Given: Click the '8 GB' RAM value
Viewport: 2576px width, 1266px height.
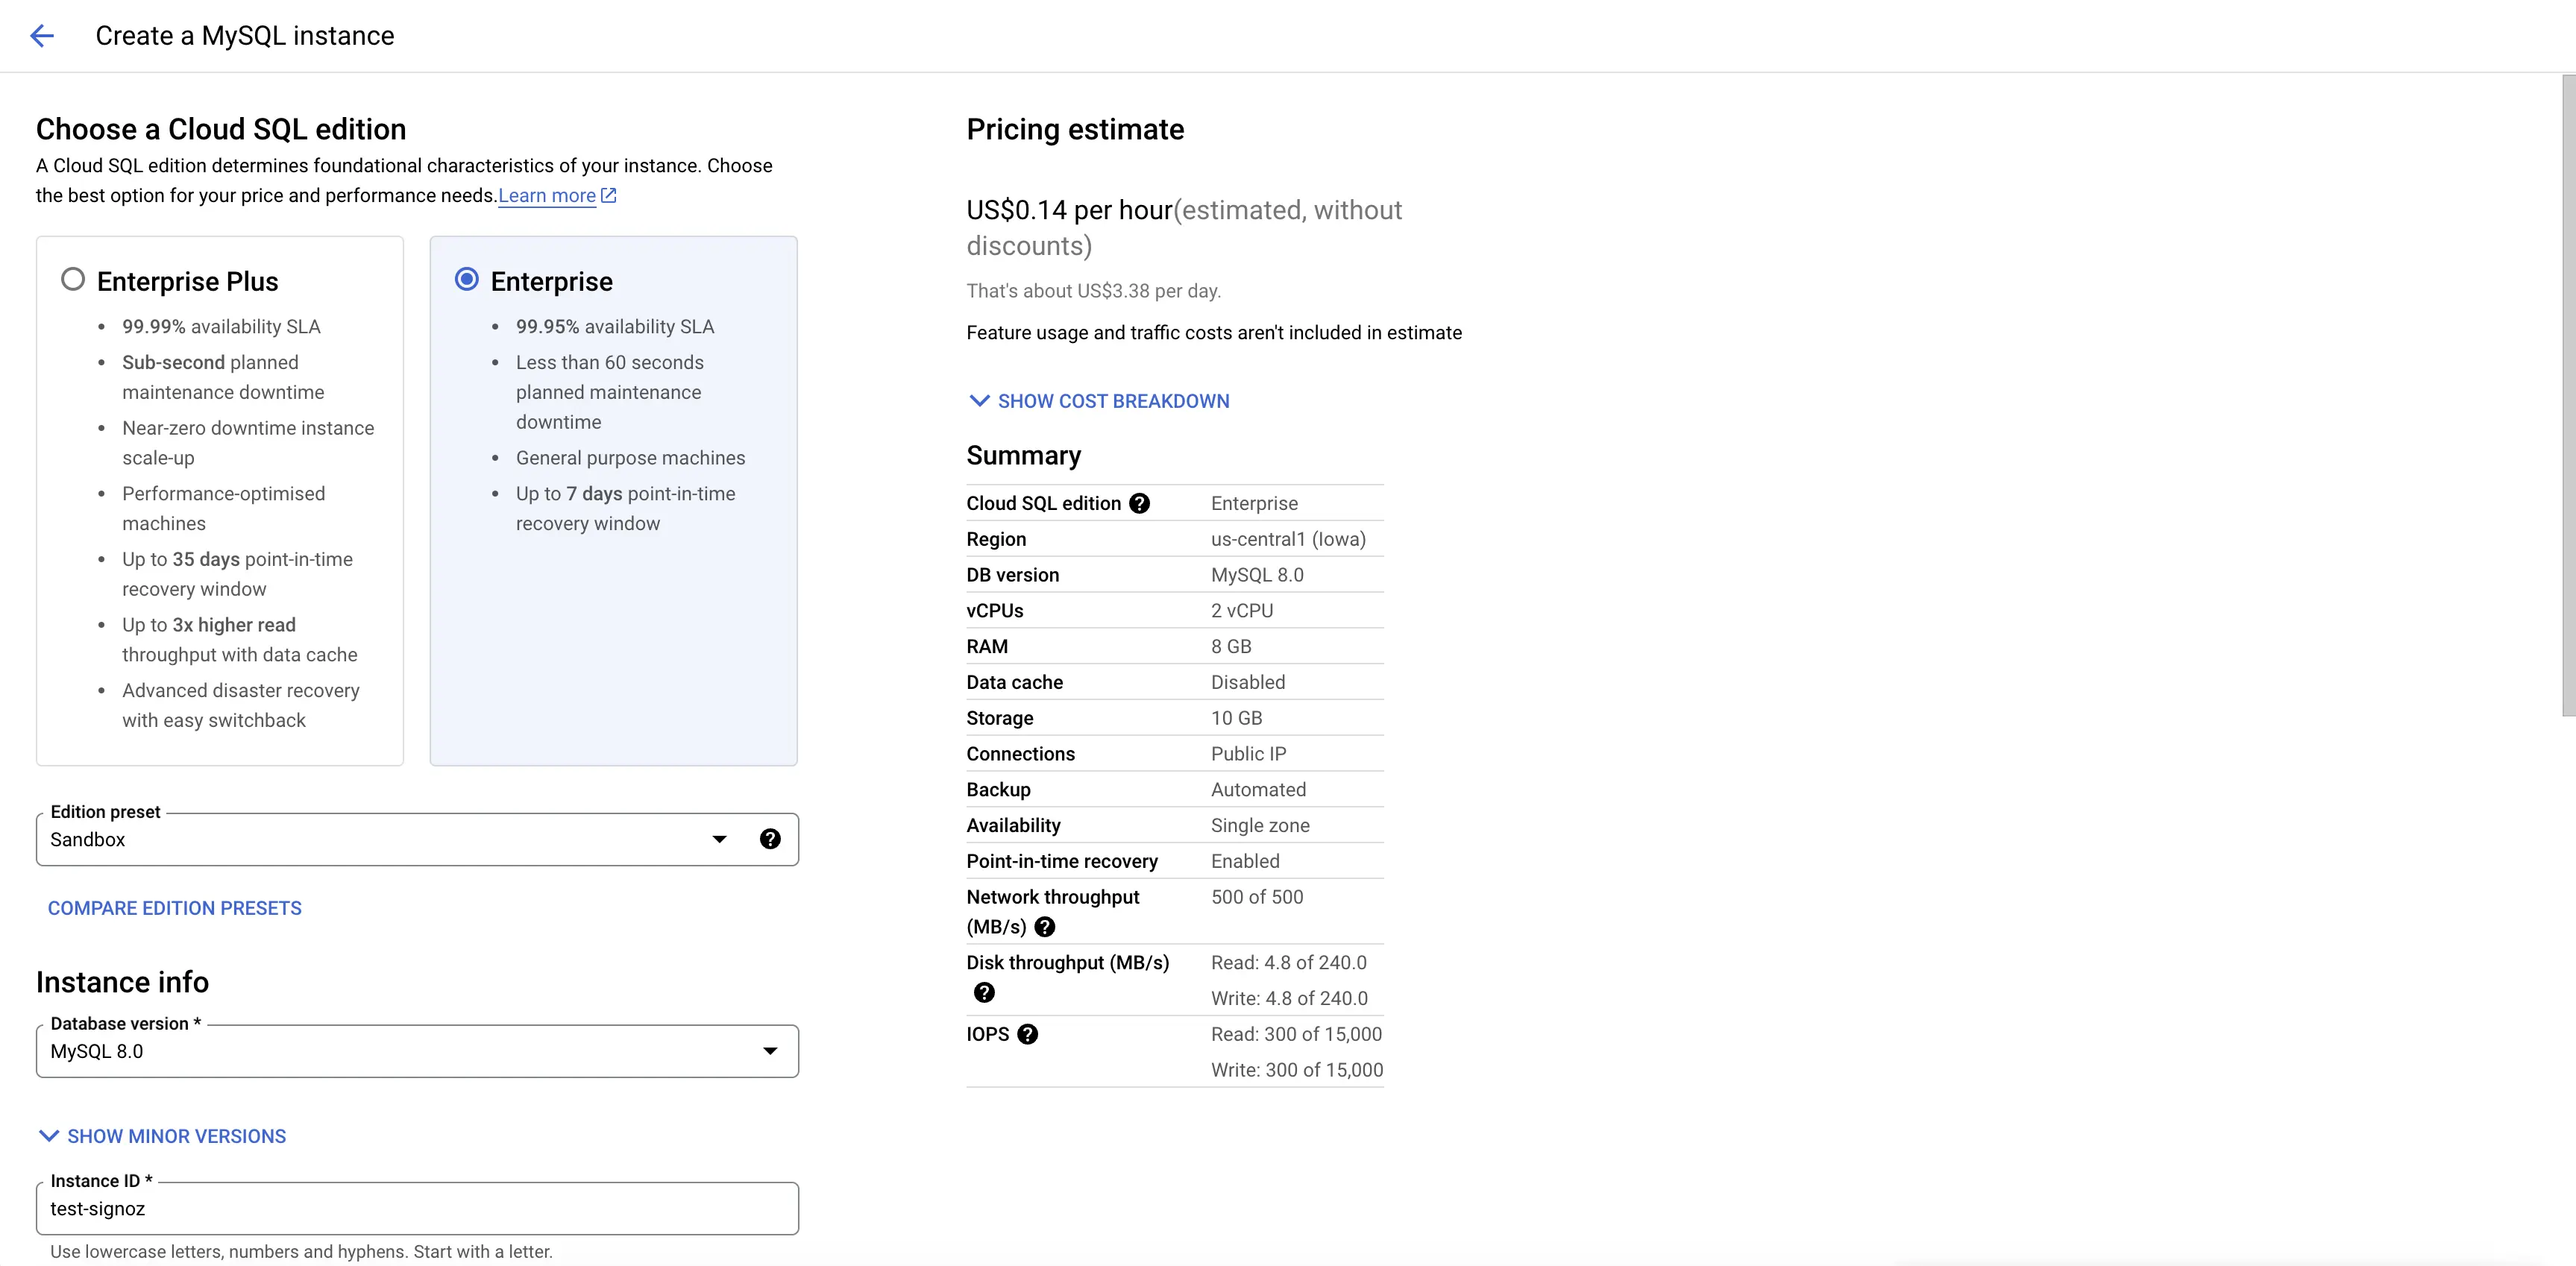Looking at the screenshot, I should point(1231,646).
